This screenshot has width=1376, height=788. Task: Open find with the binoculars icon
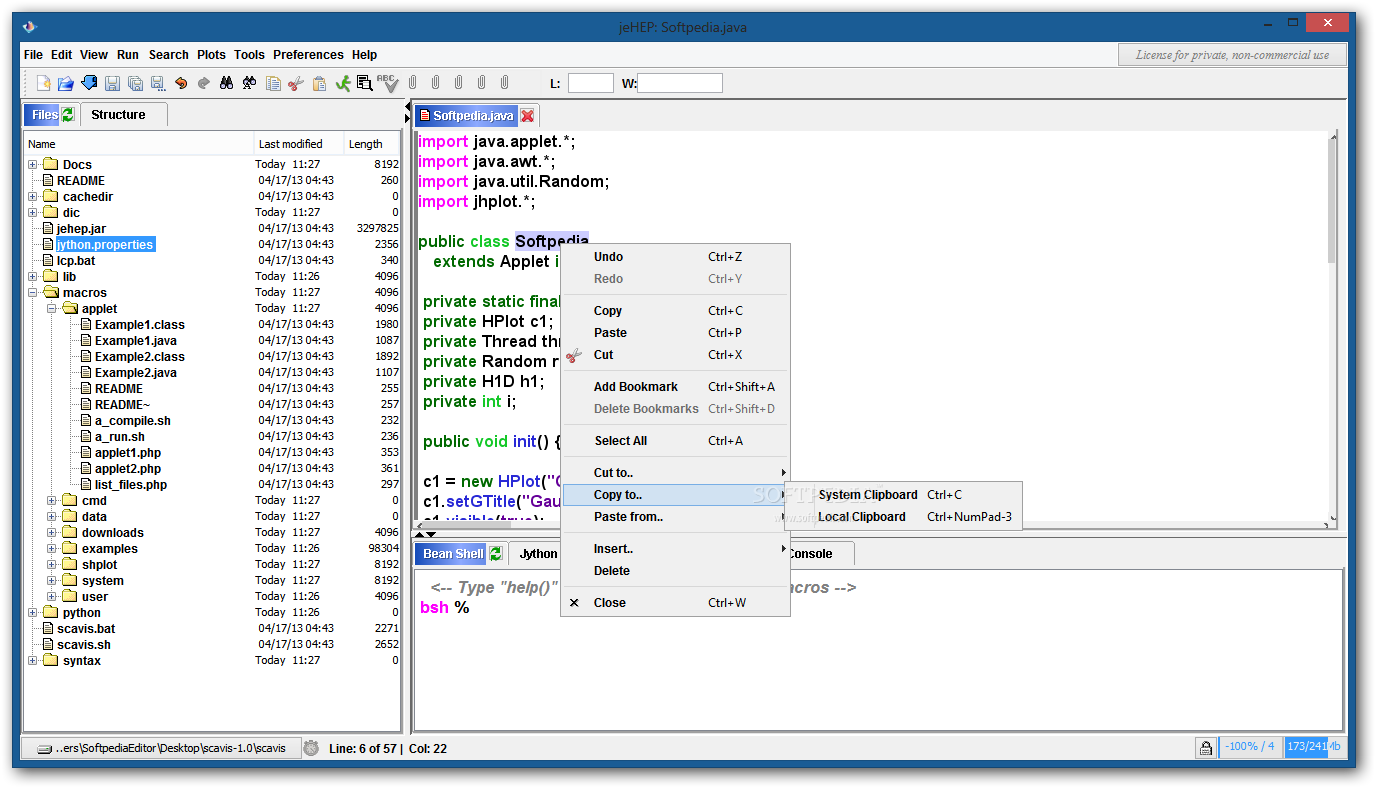[x=227, y=83]
